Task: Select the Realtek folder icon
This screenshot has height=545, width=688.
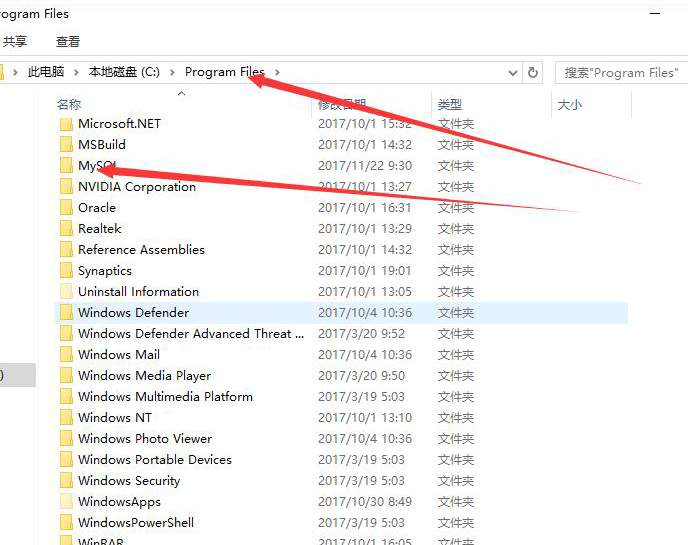Action: [66, 229]
